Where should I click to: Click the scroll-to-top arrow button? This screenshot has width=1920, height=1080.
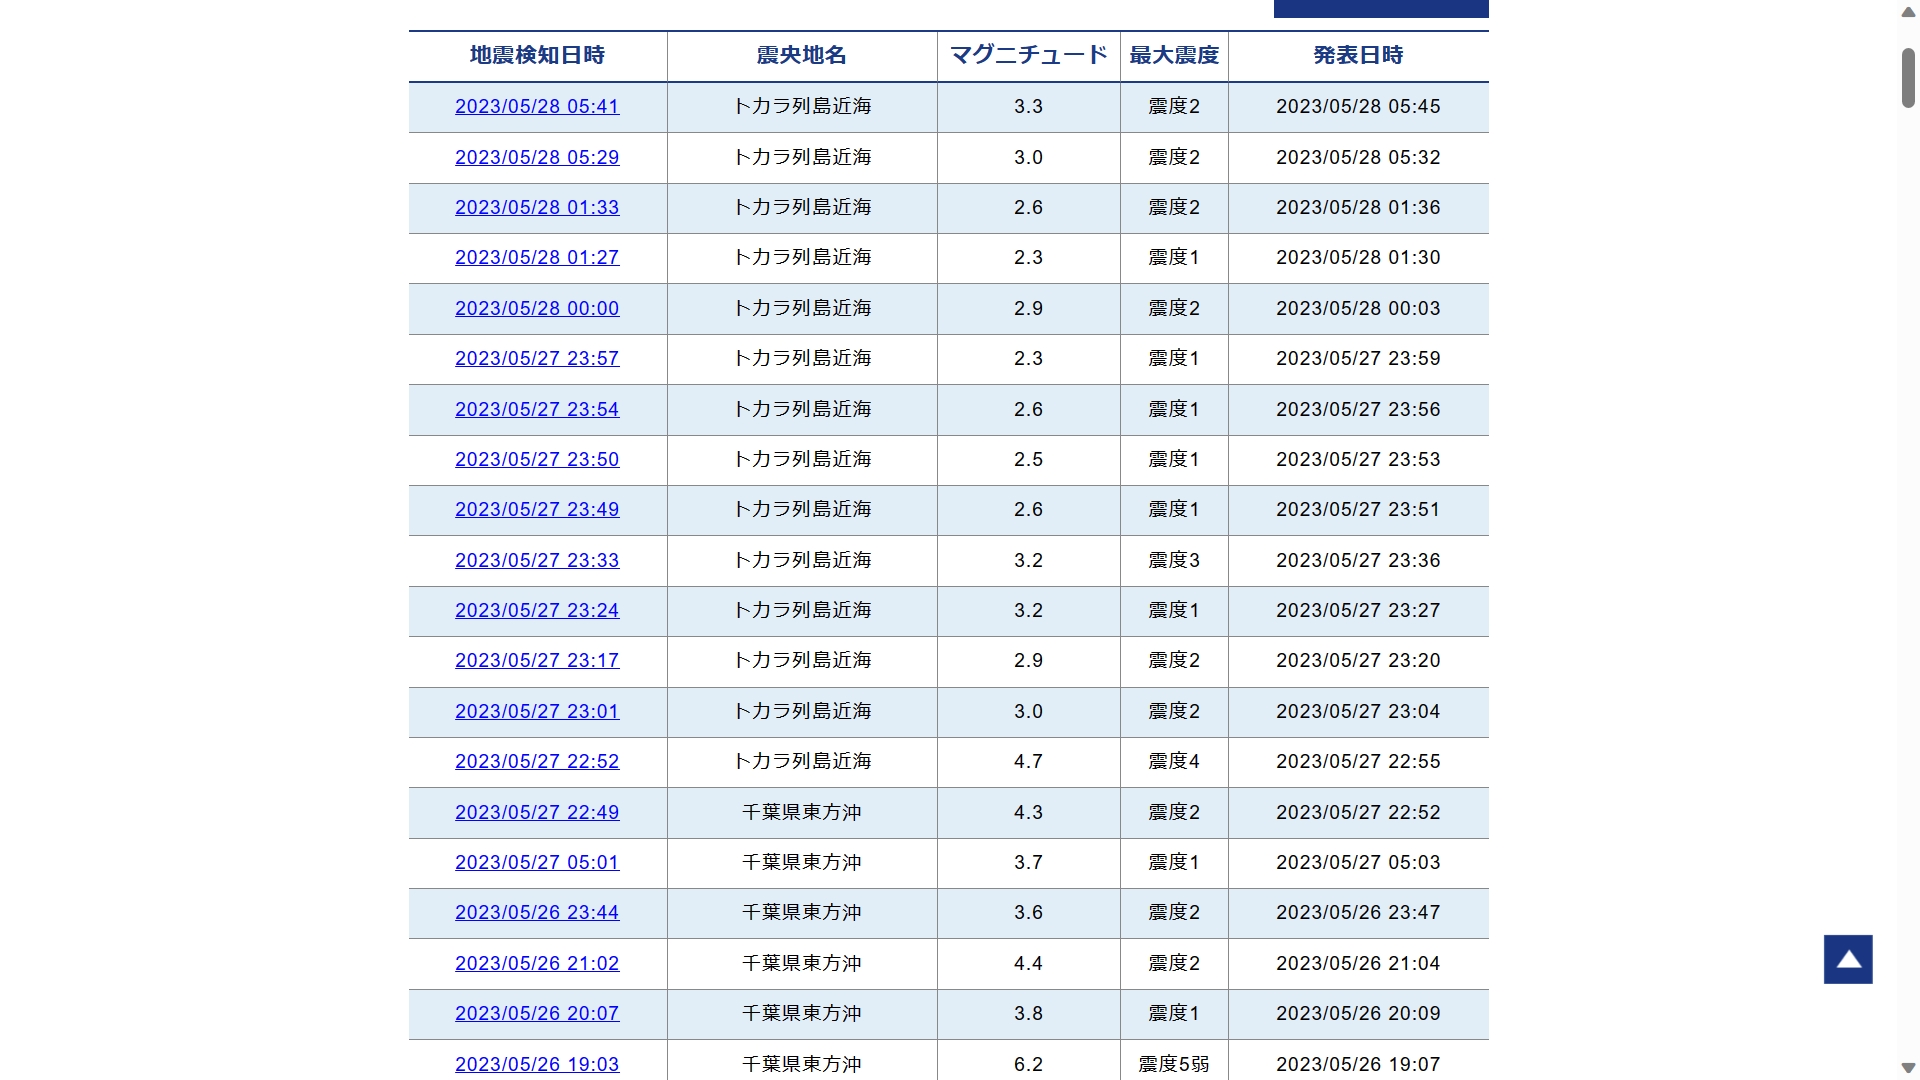[x=1847, y=959]
